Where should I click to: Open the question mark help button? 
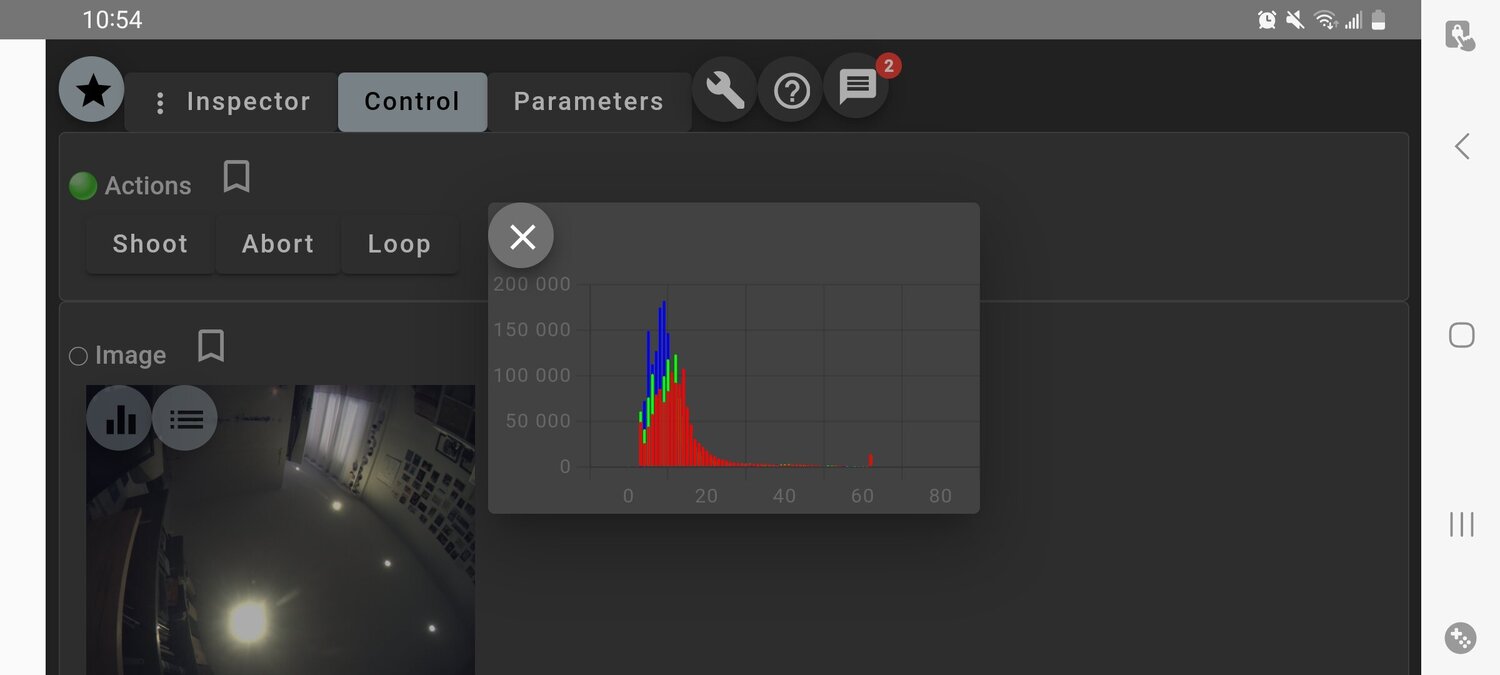792,91
